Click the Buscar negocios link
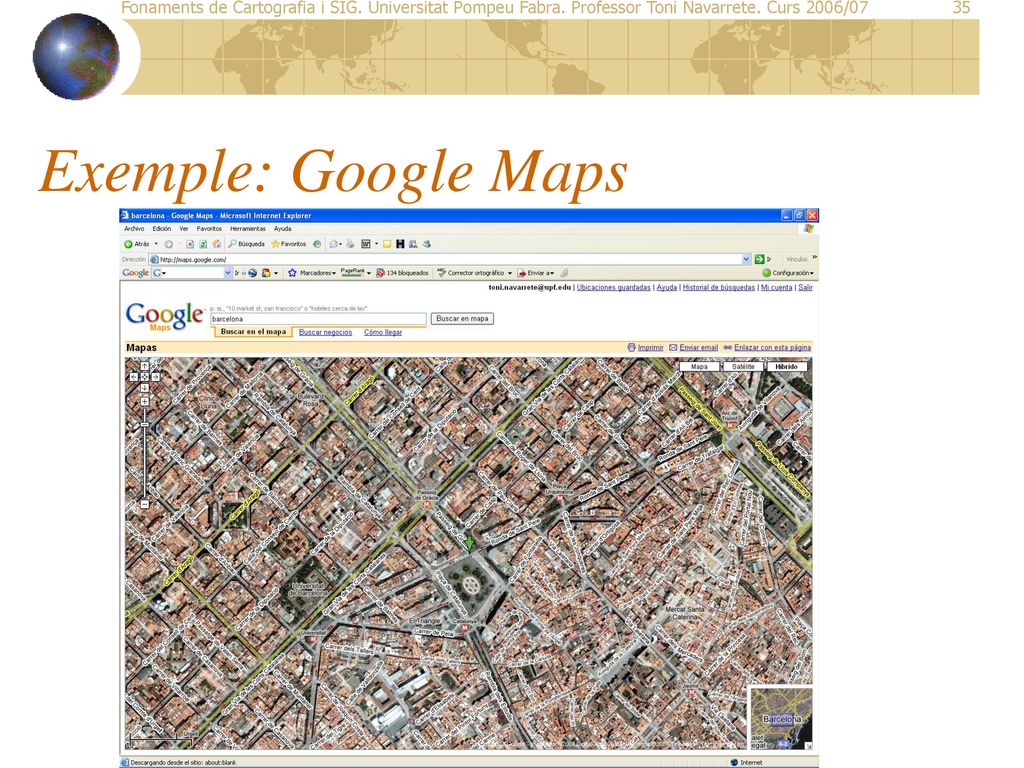The width and height of the screenshot is (1024, 768). pos(325,332)
